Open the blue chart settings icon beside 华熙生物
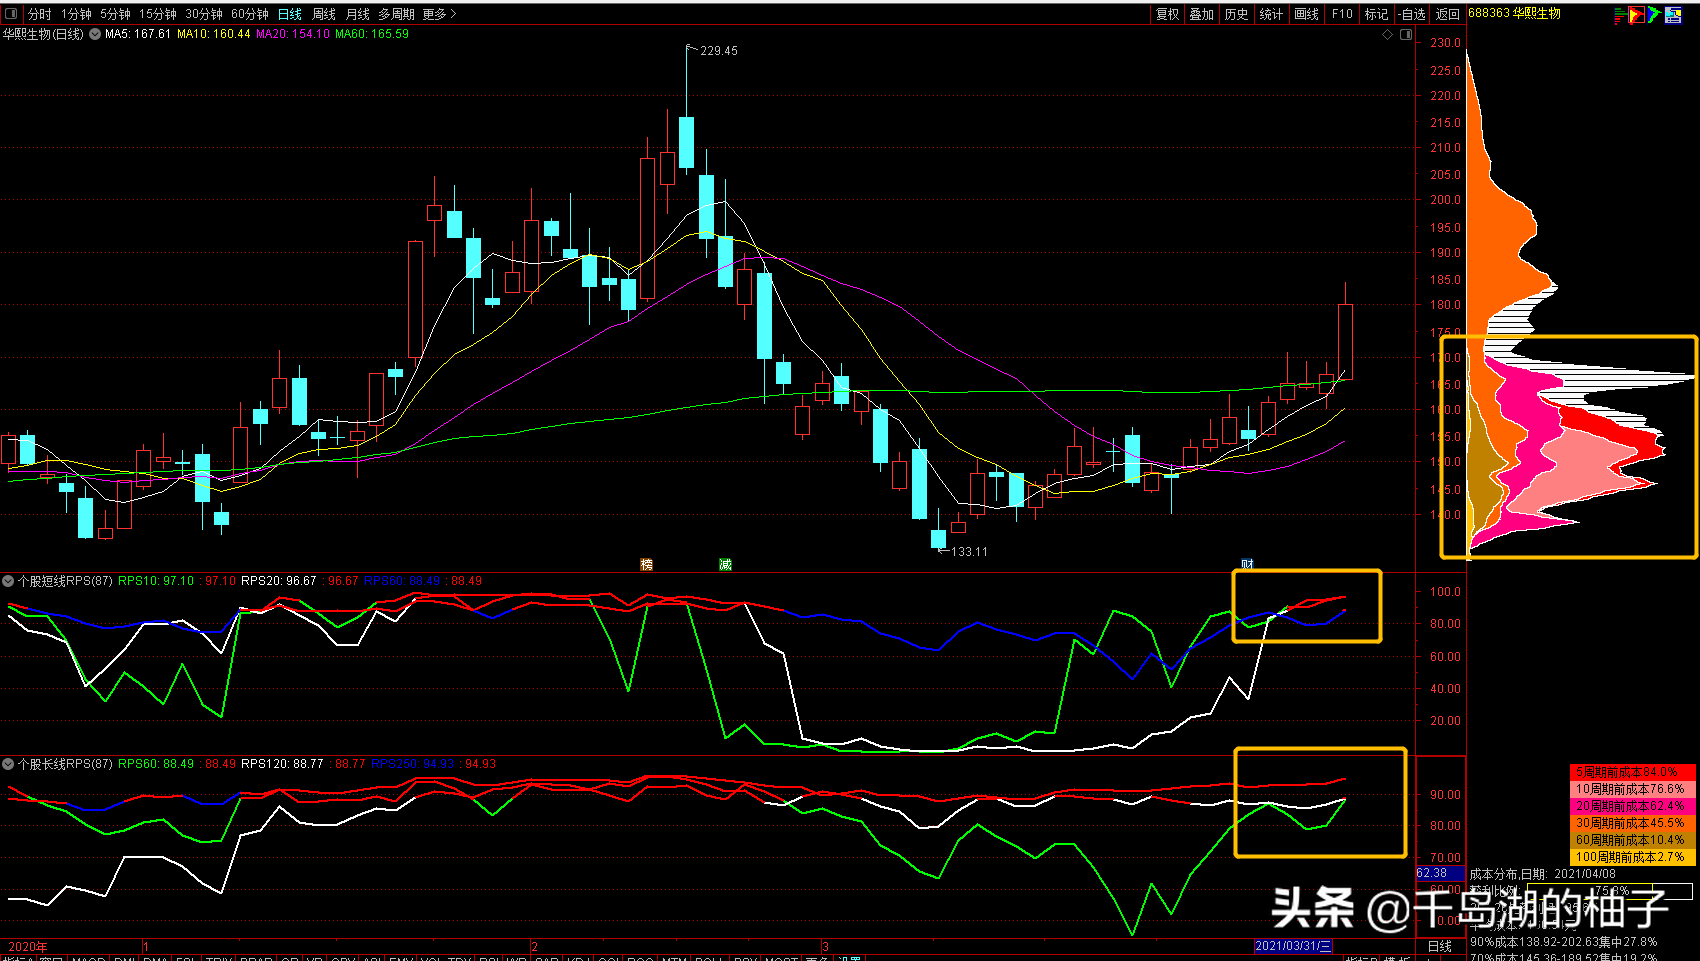This screenshot has width=1700, height=961. click(x=1673, y=15)
